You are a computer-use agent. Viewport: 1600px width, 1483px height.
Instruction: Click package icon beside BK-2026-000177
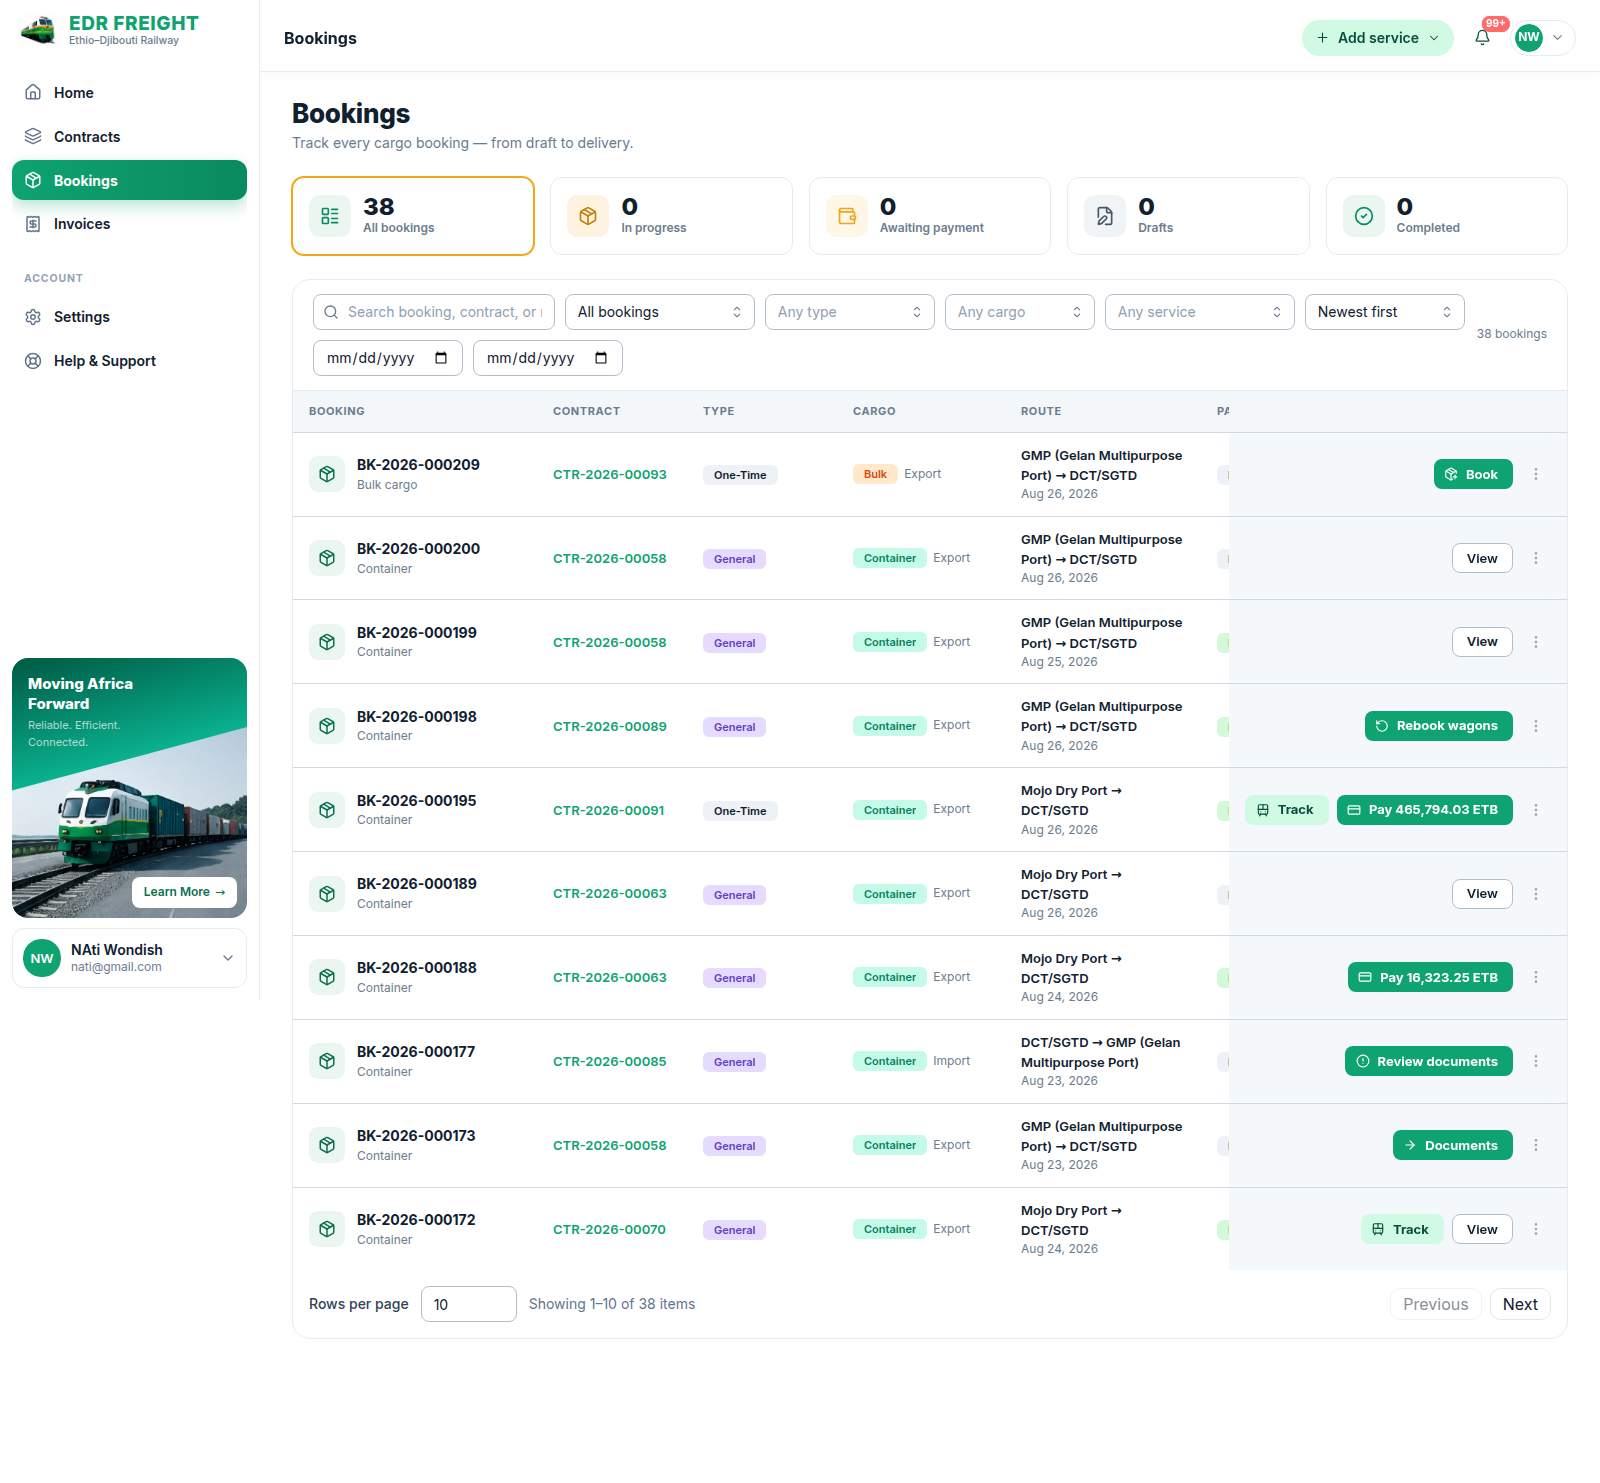[x=327, y=1062]
